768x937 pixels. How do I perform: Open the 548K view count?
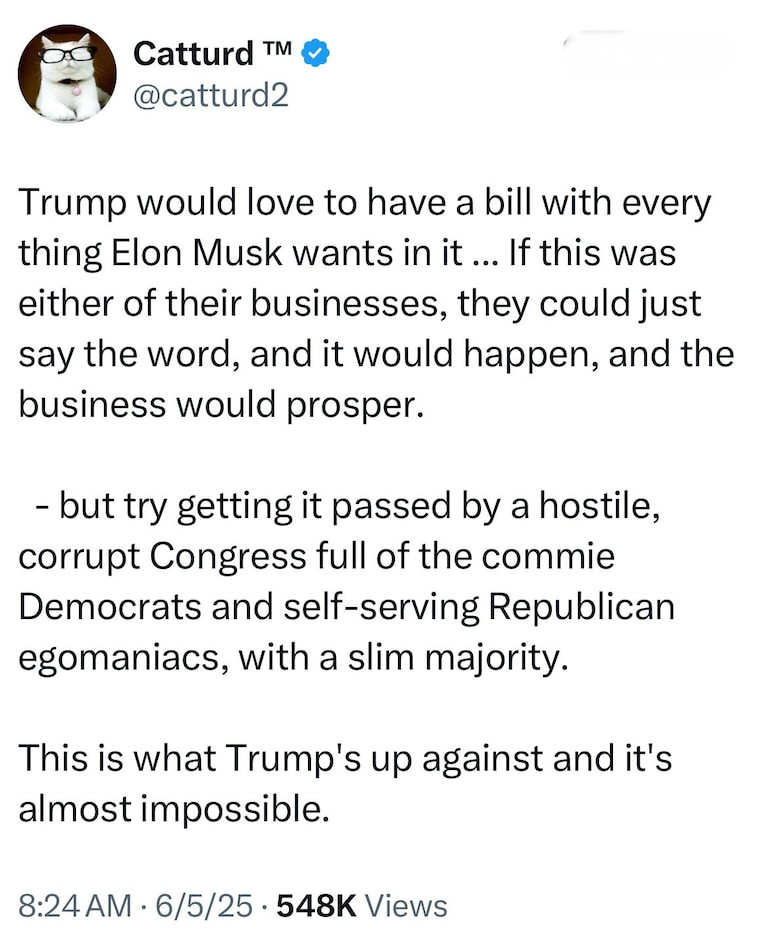click(316, 906)
